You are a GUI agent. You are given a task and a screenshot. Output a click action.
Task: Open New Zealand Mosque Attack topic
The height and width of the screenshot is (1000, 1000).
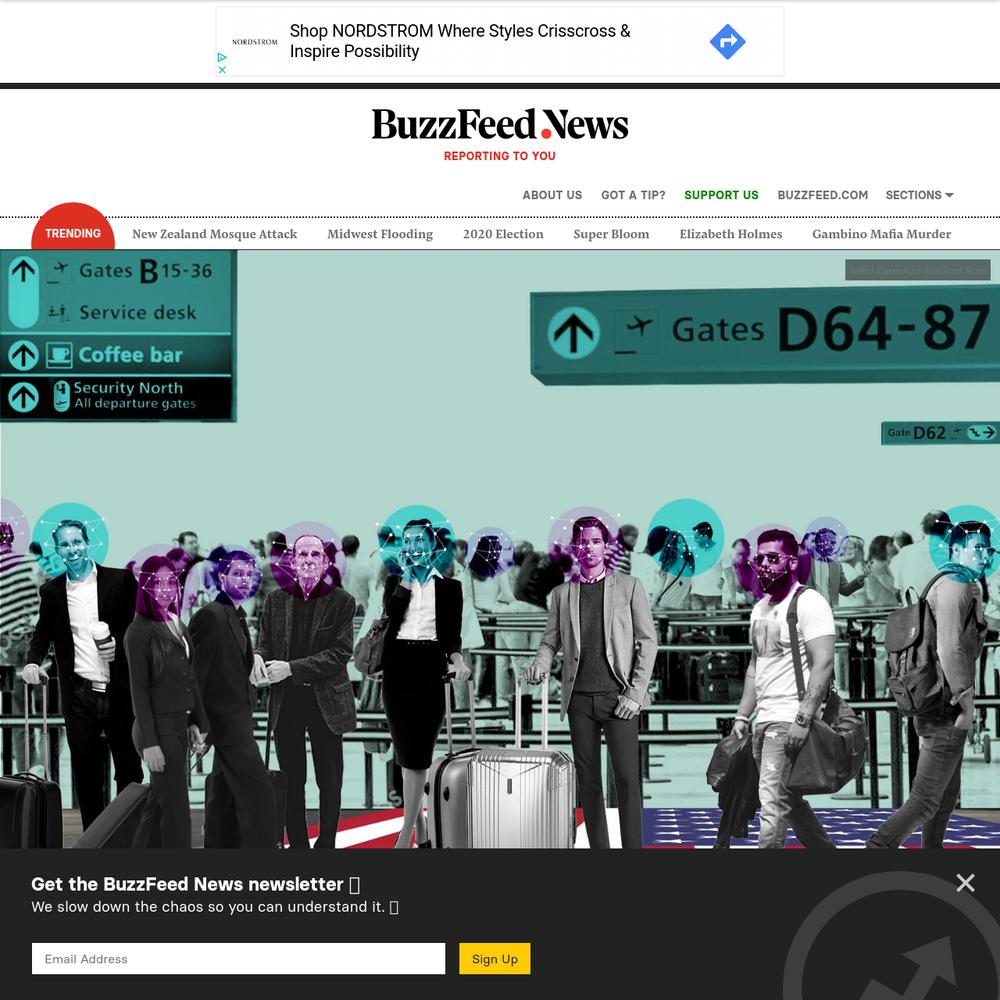pos(214,234)
